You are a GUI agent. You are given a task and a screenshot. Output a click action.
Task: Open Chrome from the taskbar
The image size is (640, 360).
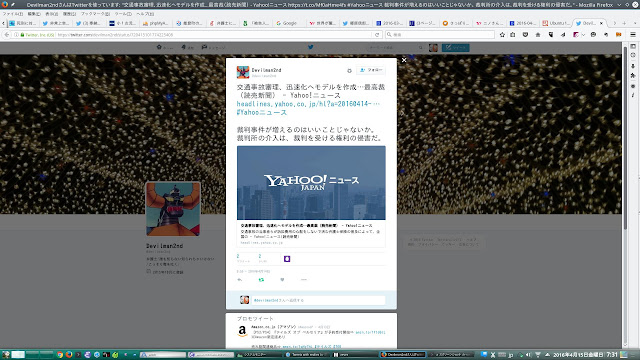tap(60, 355)
